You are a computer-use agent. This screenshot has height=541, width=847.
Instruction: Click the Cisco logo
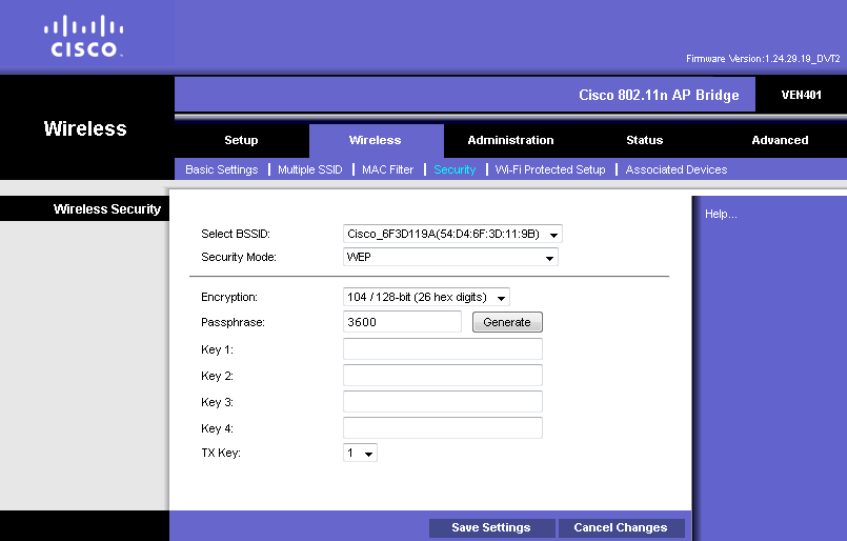coord(84,36)
